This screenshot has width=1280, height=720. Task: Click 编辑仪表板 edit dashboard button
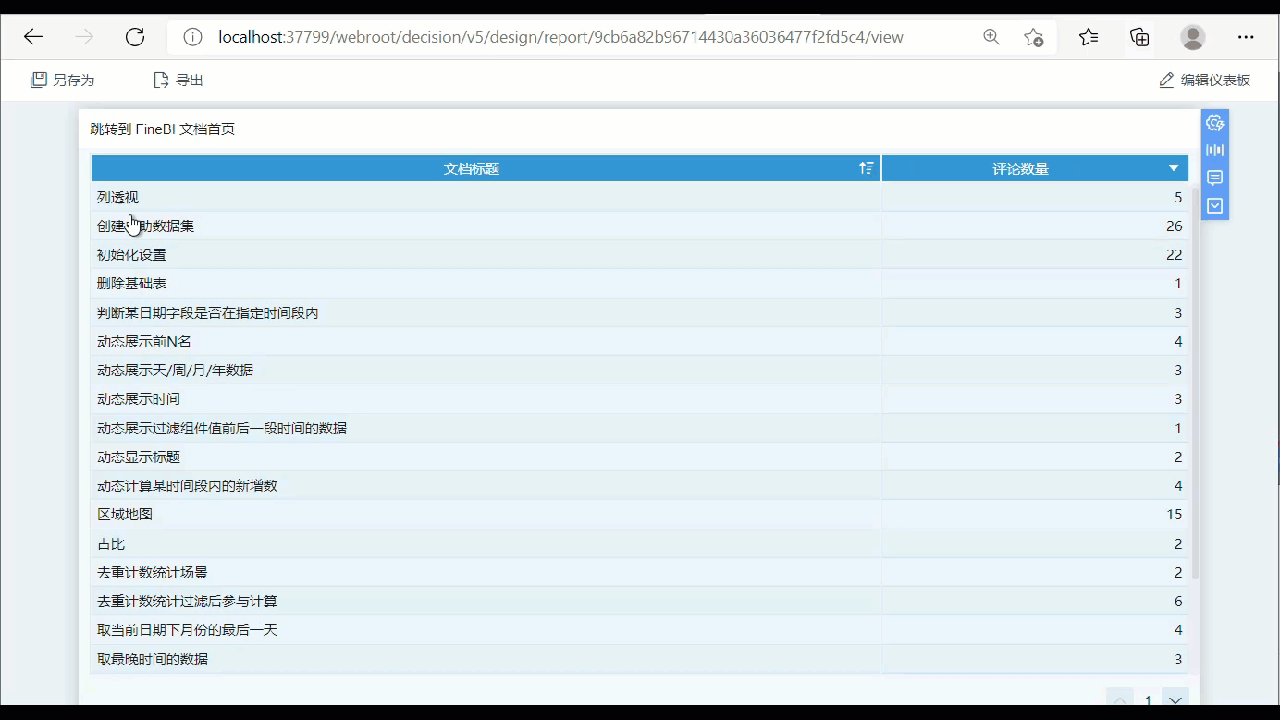click(1205, 80)
